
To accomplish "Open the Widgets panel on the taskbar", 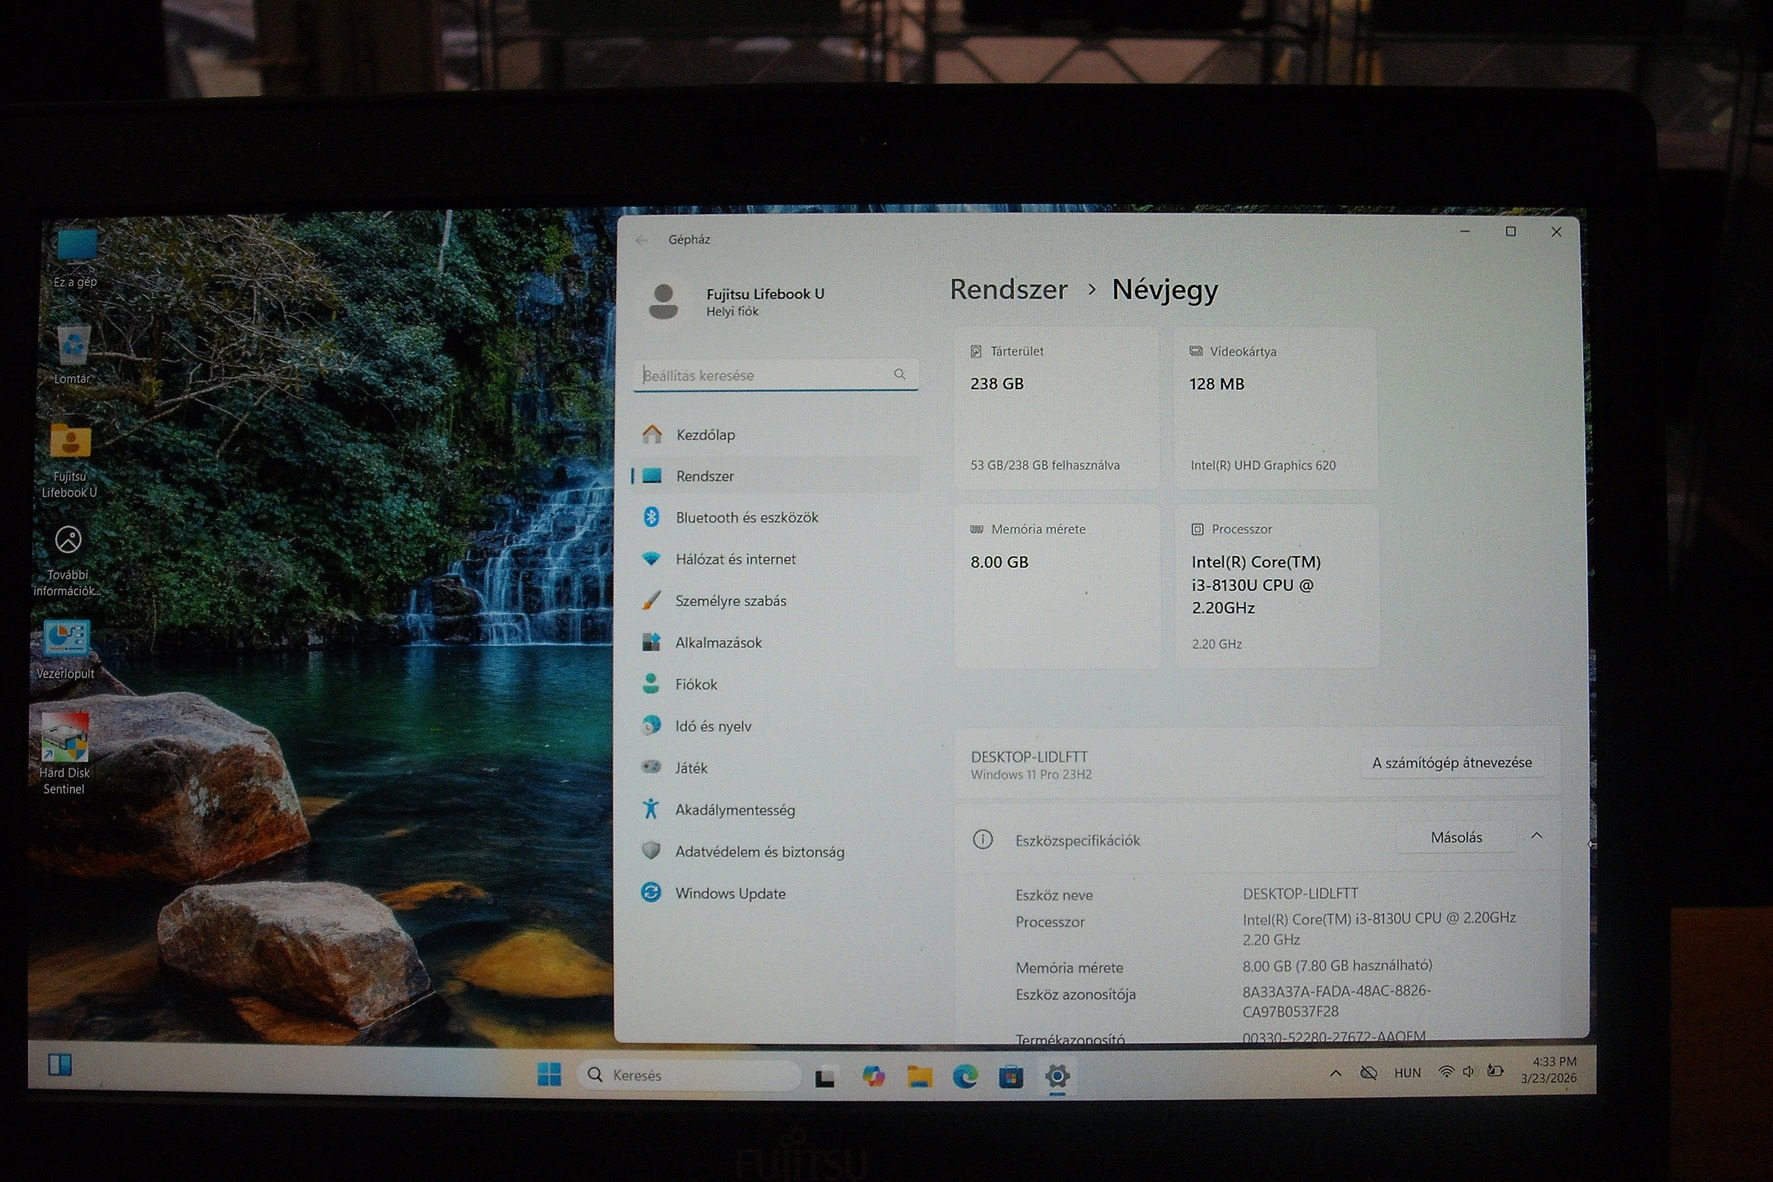I will tap(60, 1064).
